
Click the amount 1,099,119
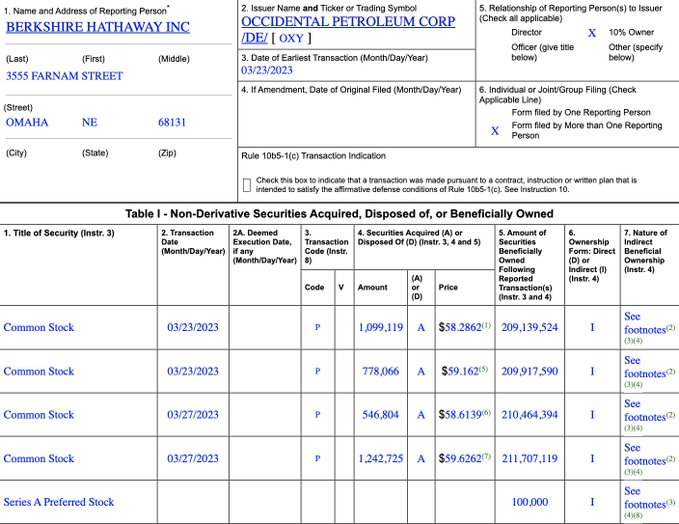381,327
